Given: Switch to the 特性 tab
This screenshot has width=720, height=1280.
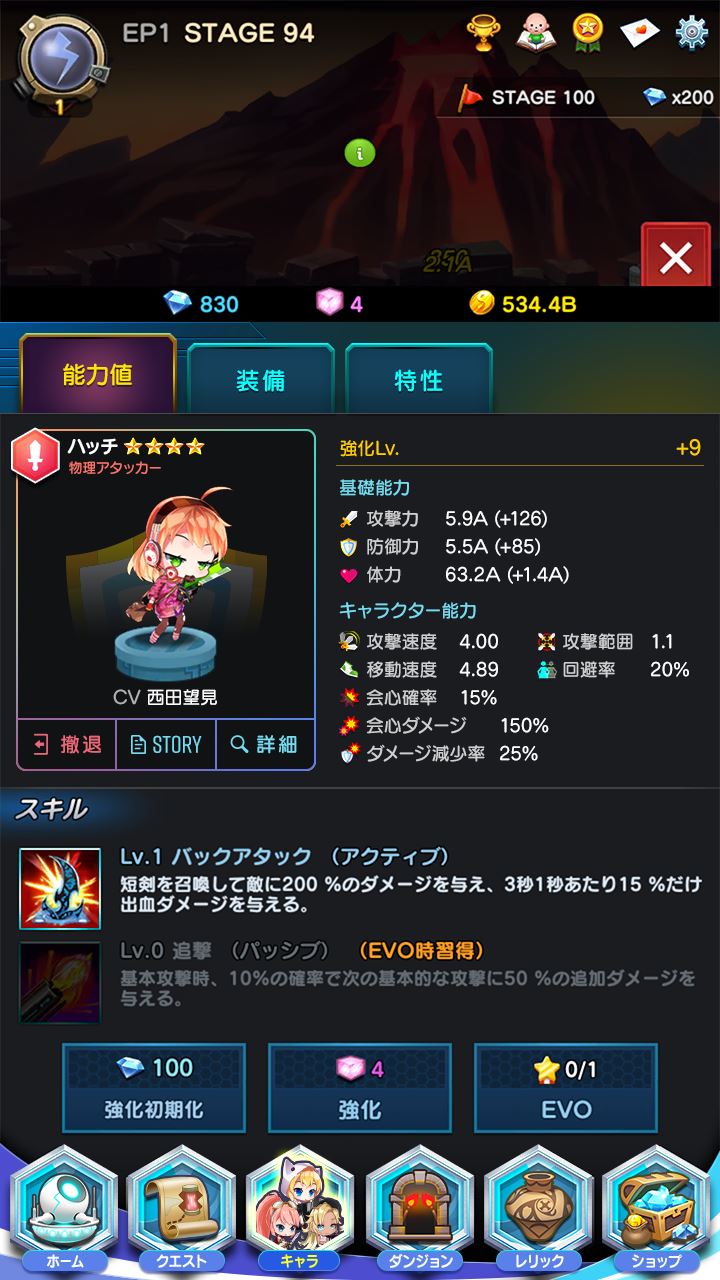Looking at the screenshot, I should click(x=419, y=380).
